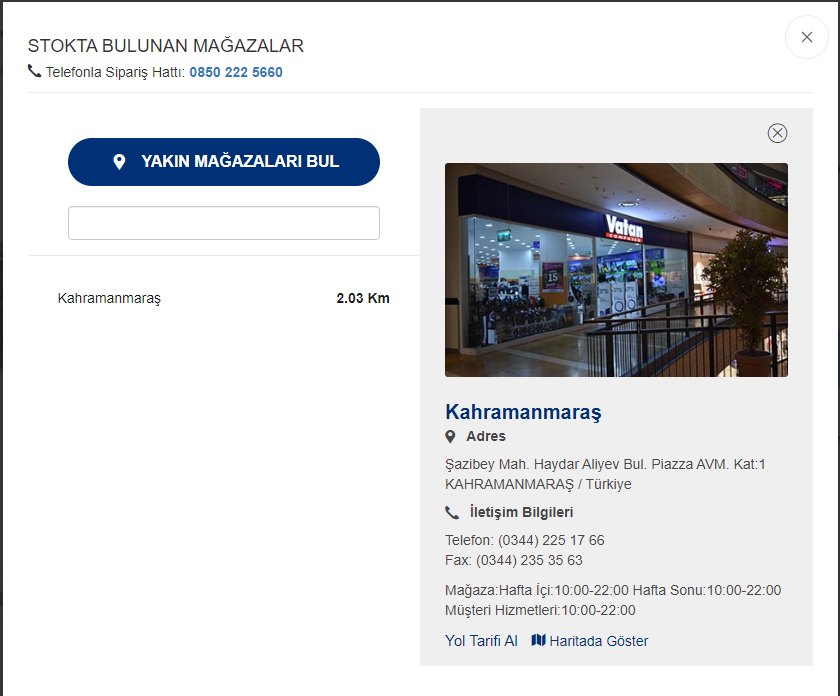This screenshot has height=696, width=840.
Task: Dial the store phone (0344) 225 17 66
Action: (x=562, y=540)
